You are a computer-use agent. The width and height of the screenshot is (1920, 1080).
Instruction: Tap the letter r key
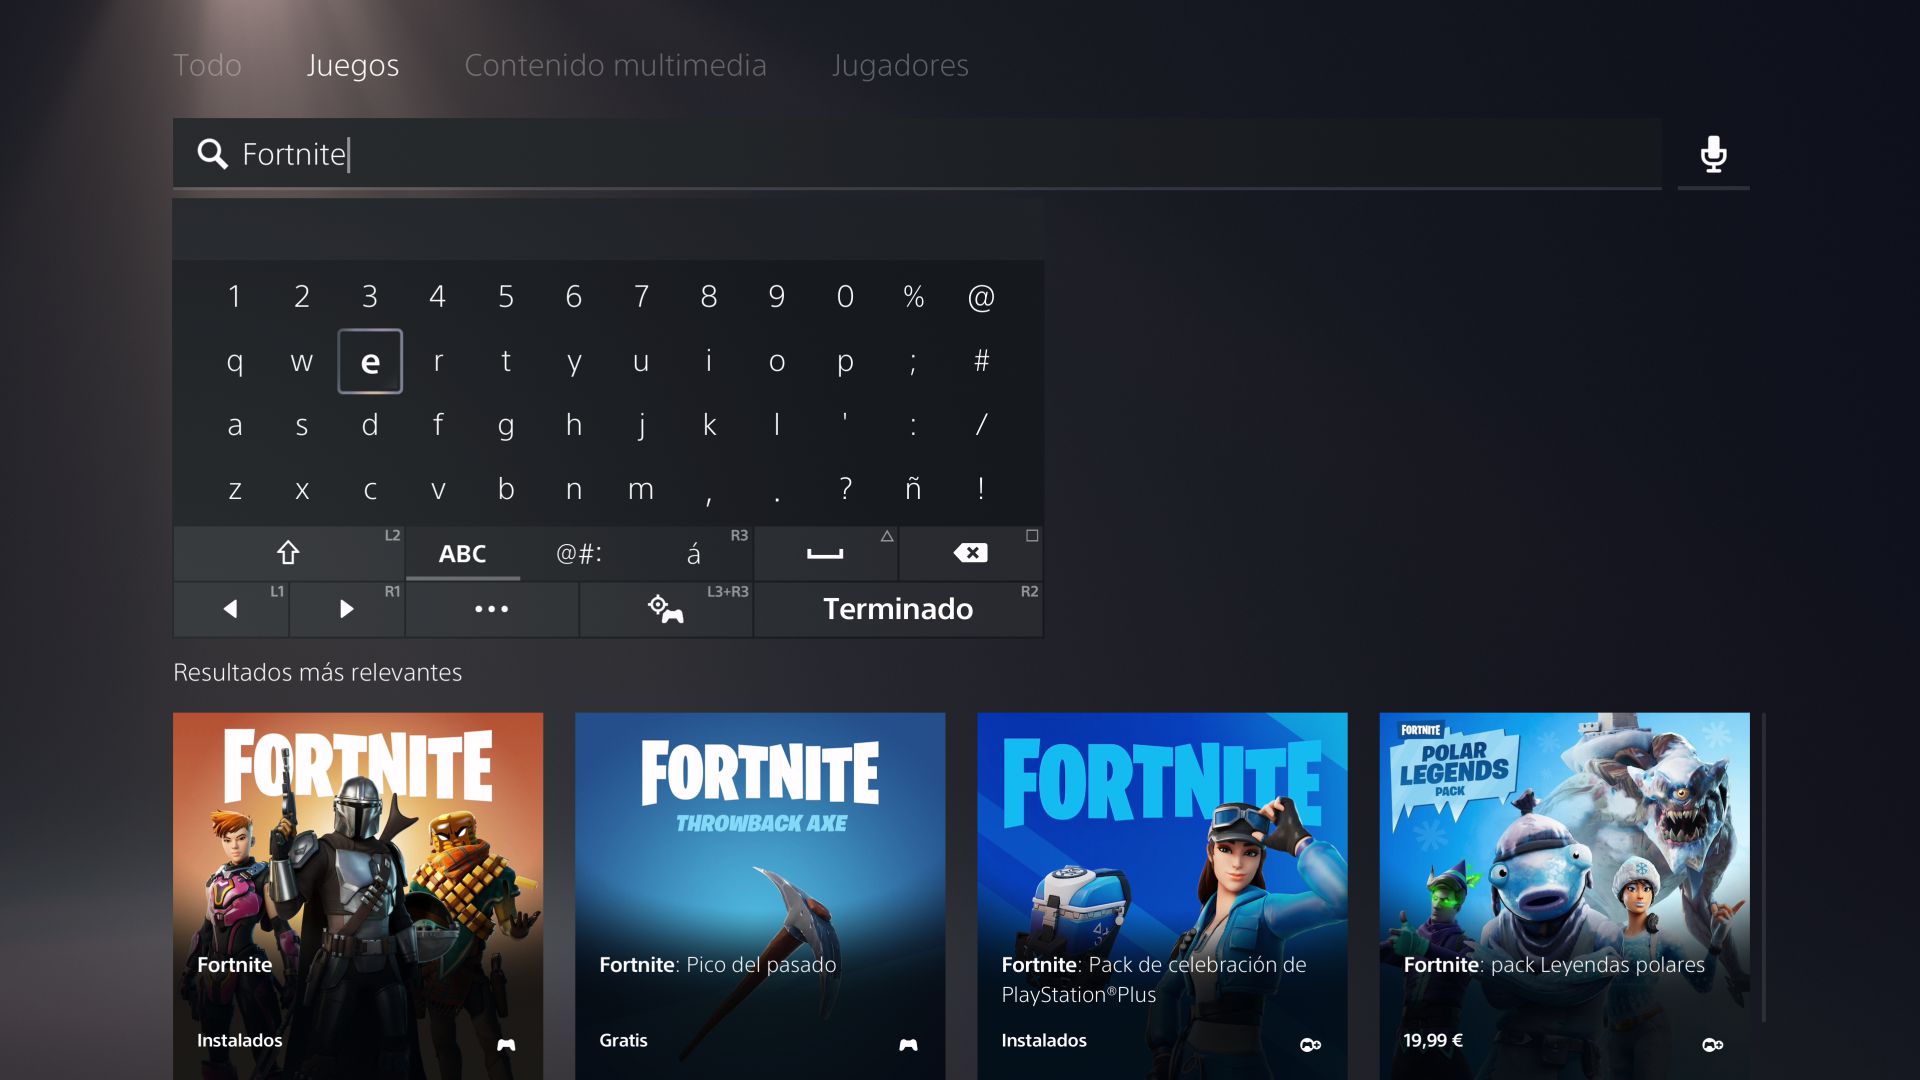coord(438,361)
